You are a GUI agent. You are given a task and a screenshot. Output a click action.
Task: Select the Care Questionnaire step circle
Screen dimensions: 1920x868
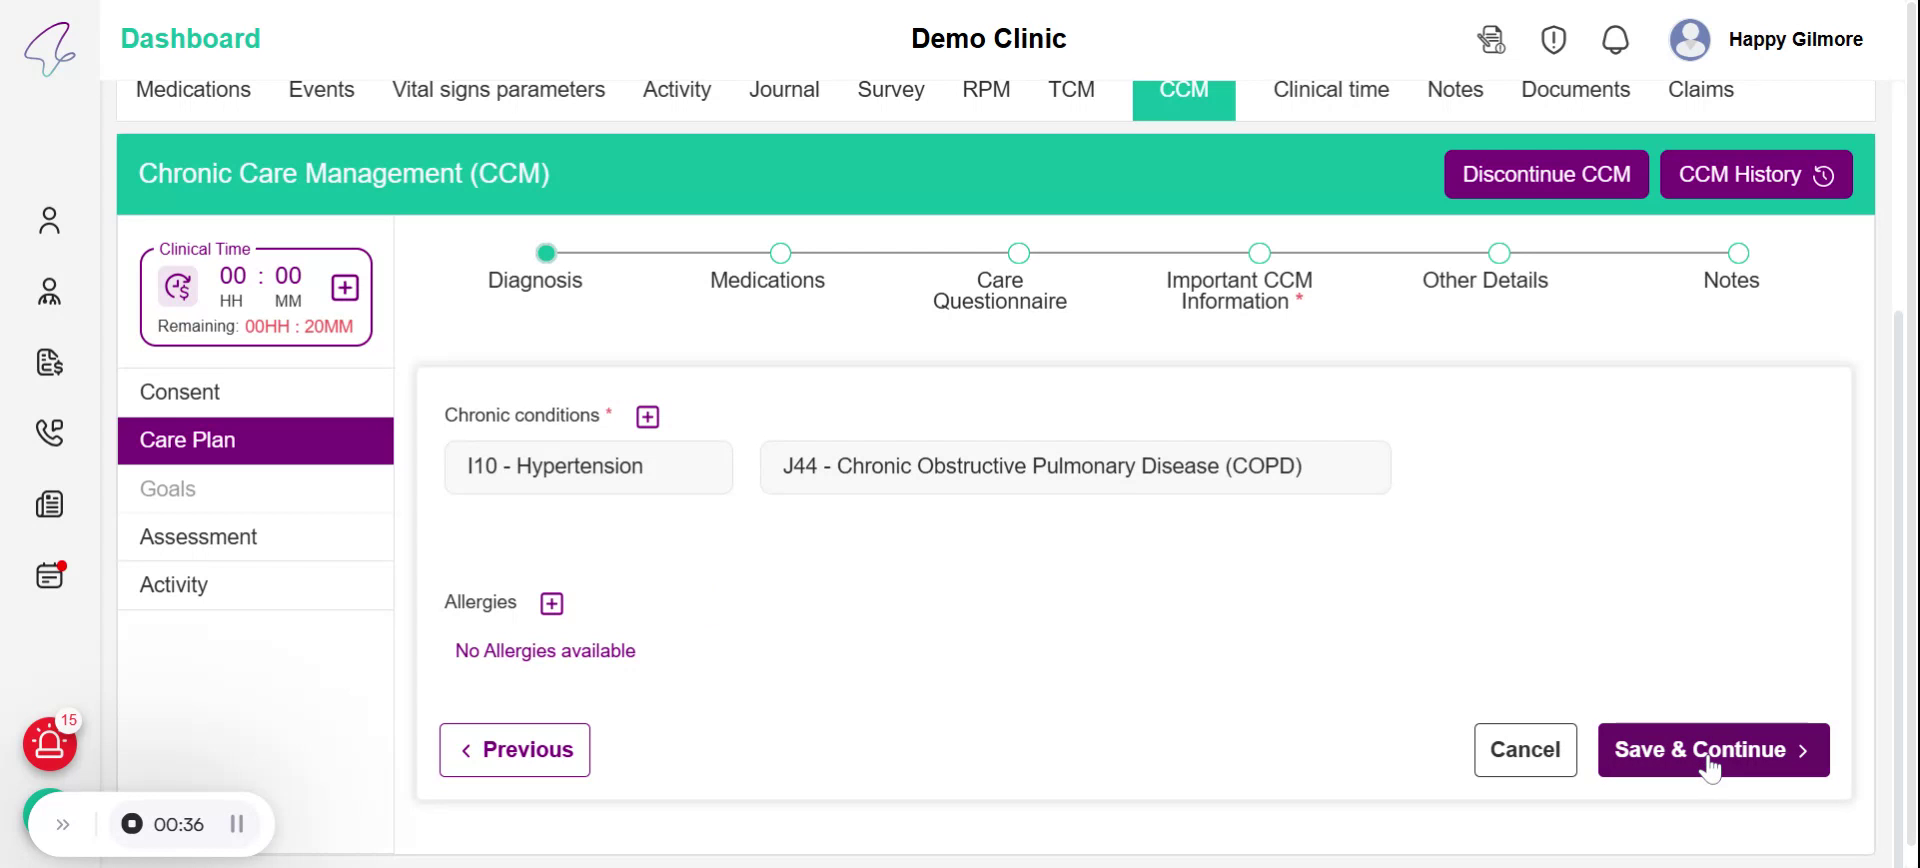coord(1018,253)
